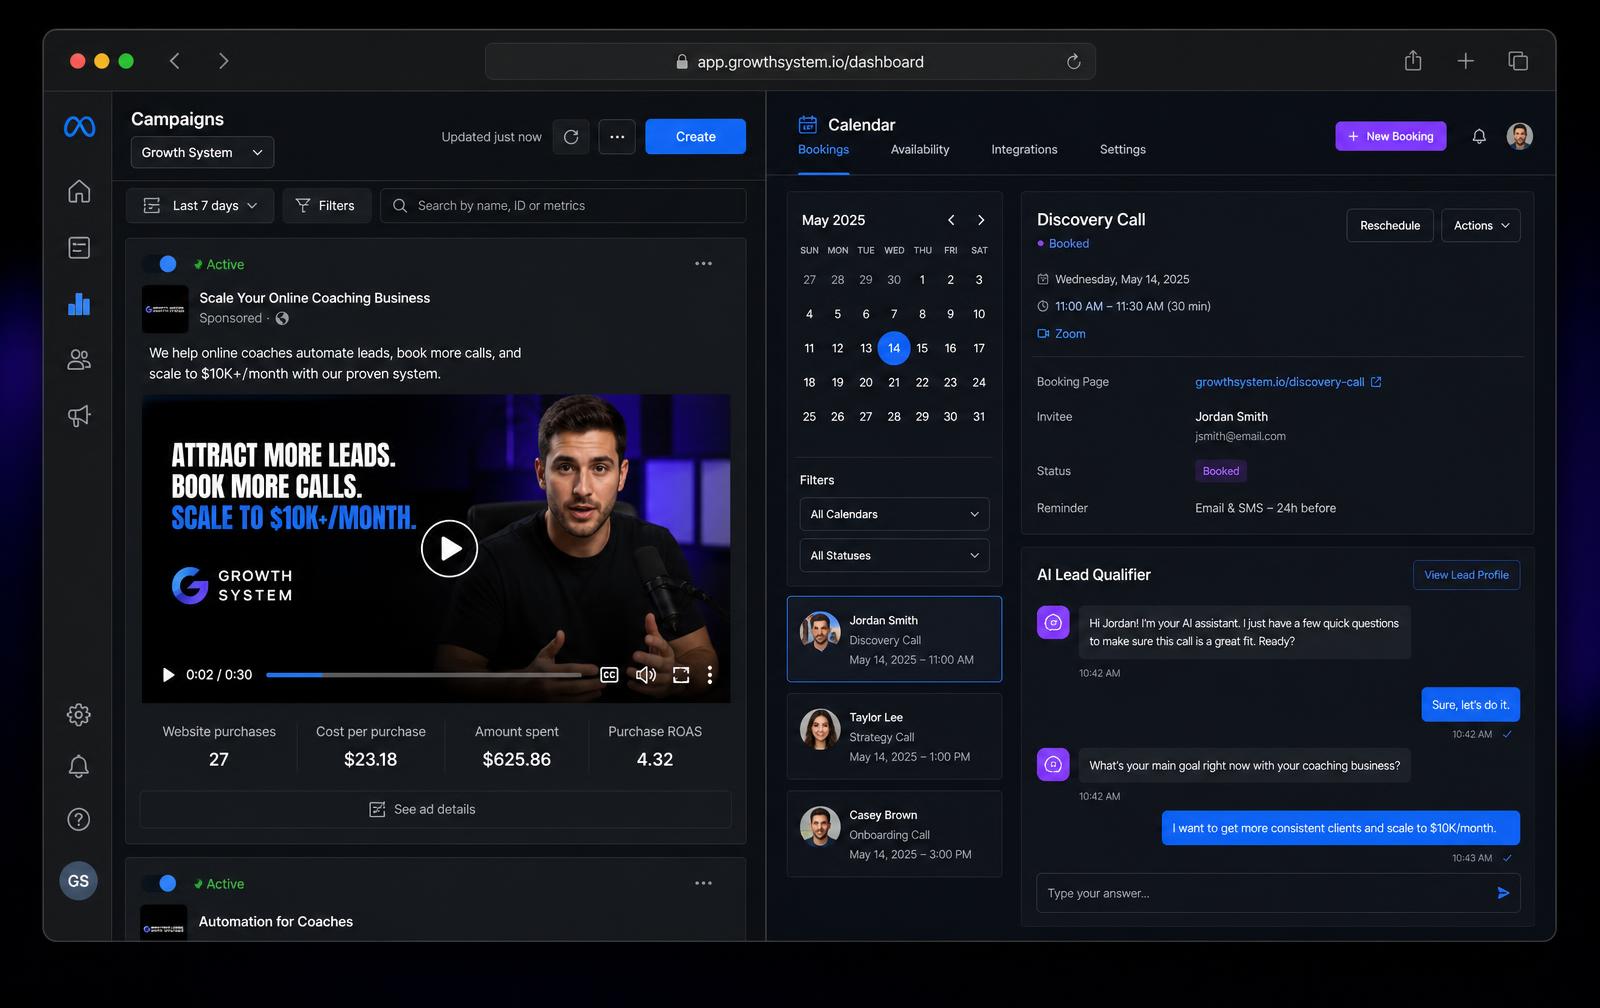
Task: Switch to Settings tab
Action: (1123, 150)
